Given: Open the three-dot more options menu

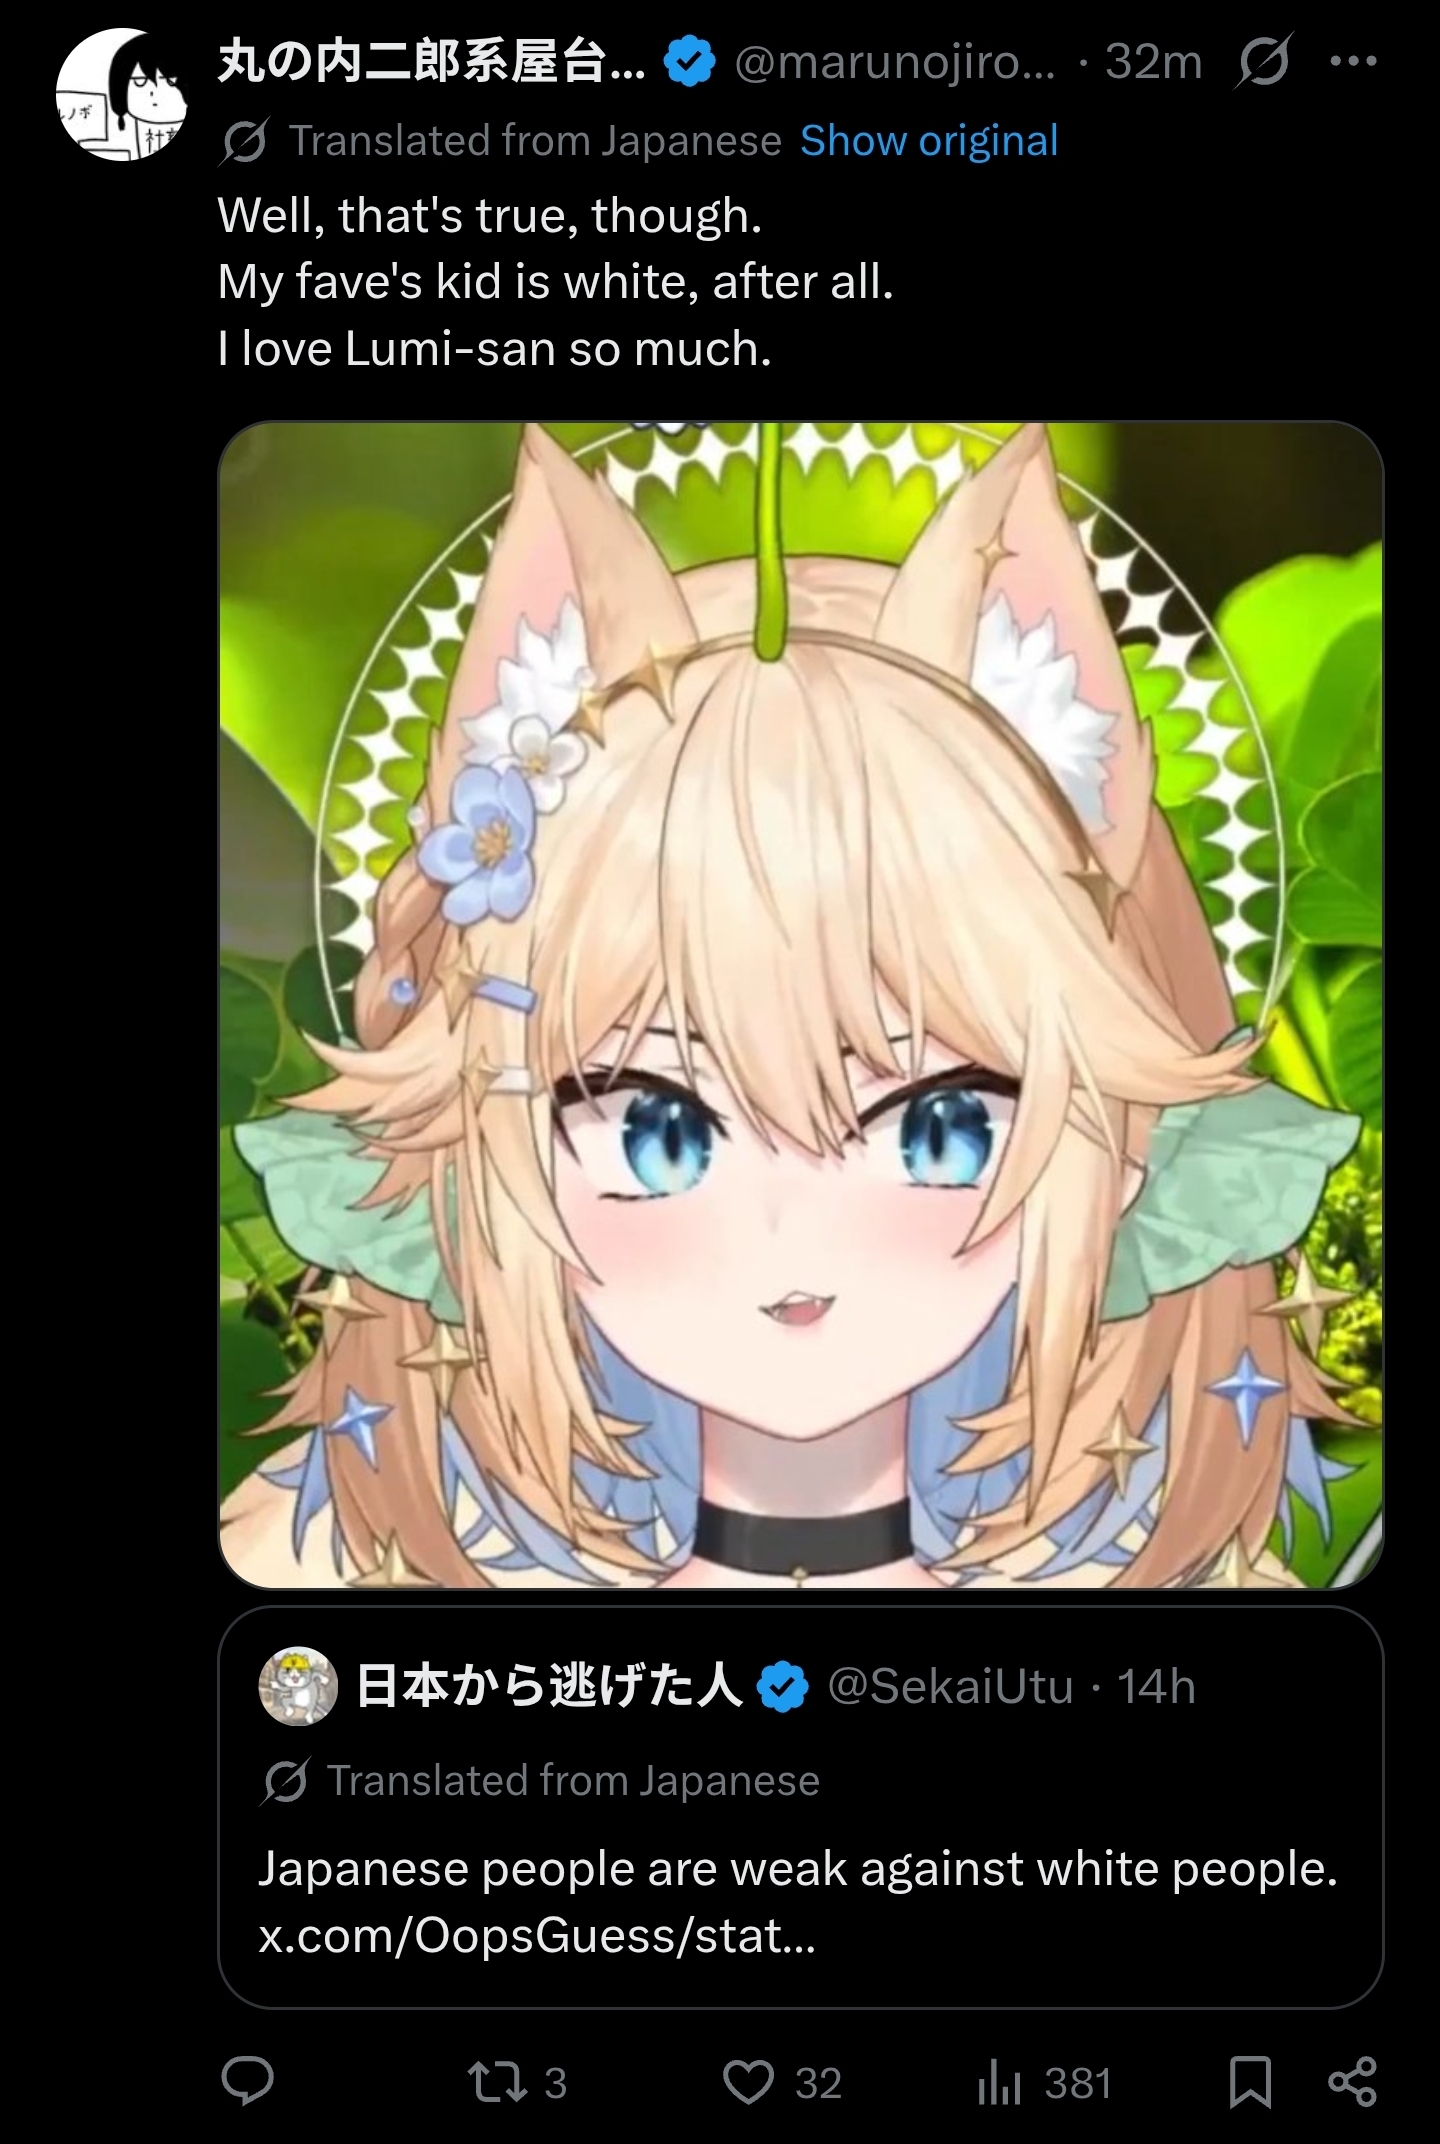Looking at the screenshot, I should 1354,61.
